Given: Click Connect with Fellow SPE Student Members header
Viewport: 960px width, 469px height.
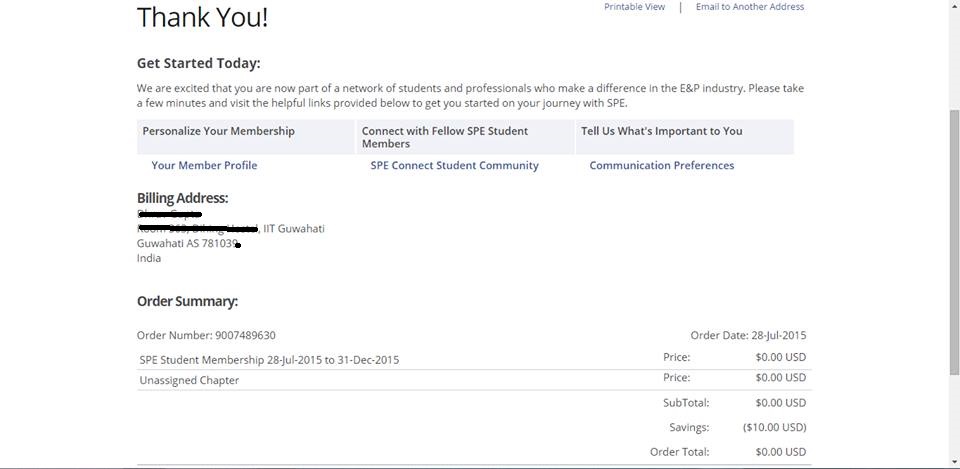Looking at the screenshot, I should click(445, 137).
